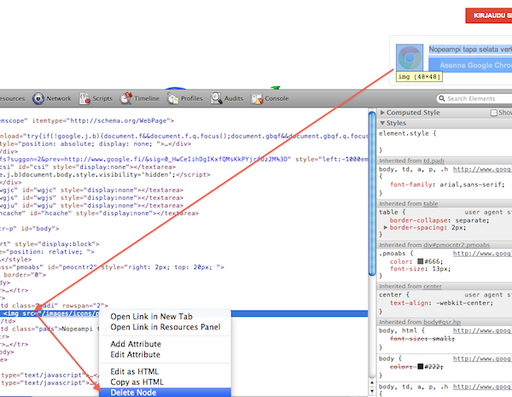The image size is (512, 397).
Task: Focus the Search Elements field
Action: pyautogui.click(x=474, y=99)
